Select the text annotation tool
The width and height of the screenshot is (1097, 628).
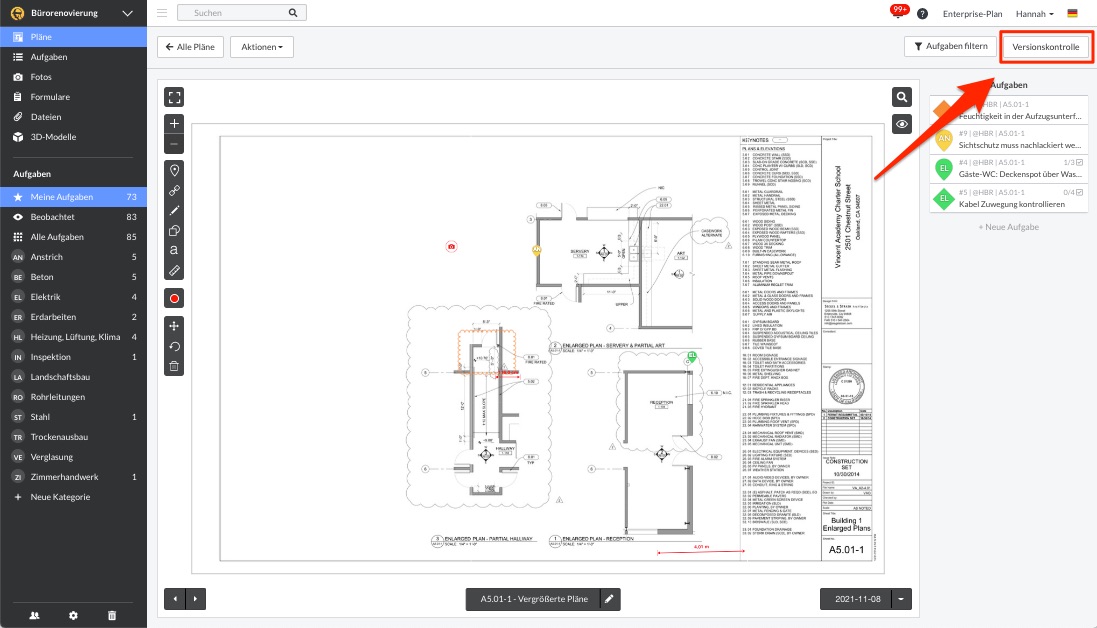tap(174, 251)
